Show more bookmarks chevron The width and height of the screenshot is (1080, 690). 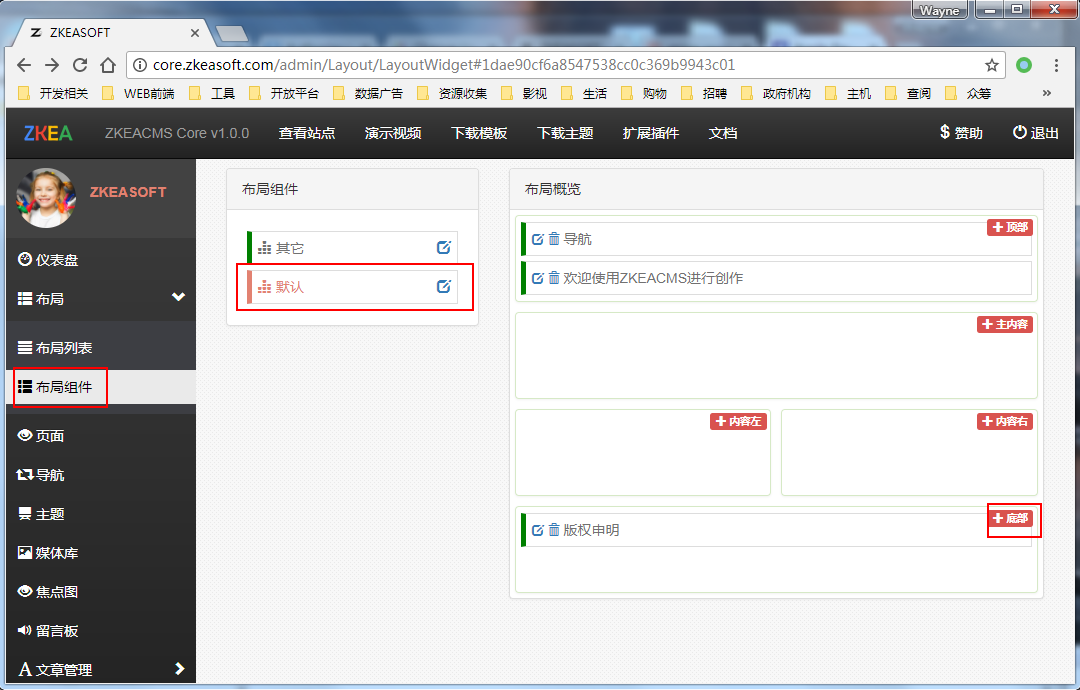pos(1047,93)
